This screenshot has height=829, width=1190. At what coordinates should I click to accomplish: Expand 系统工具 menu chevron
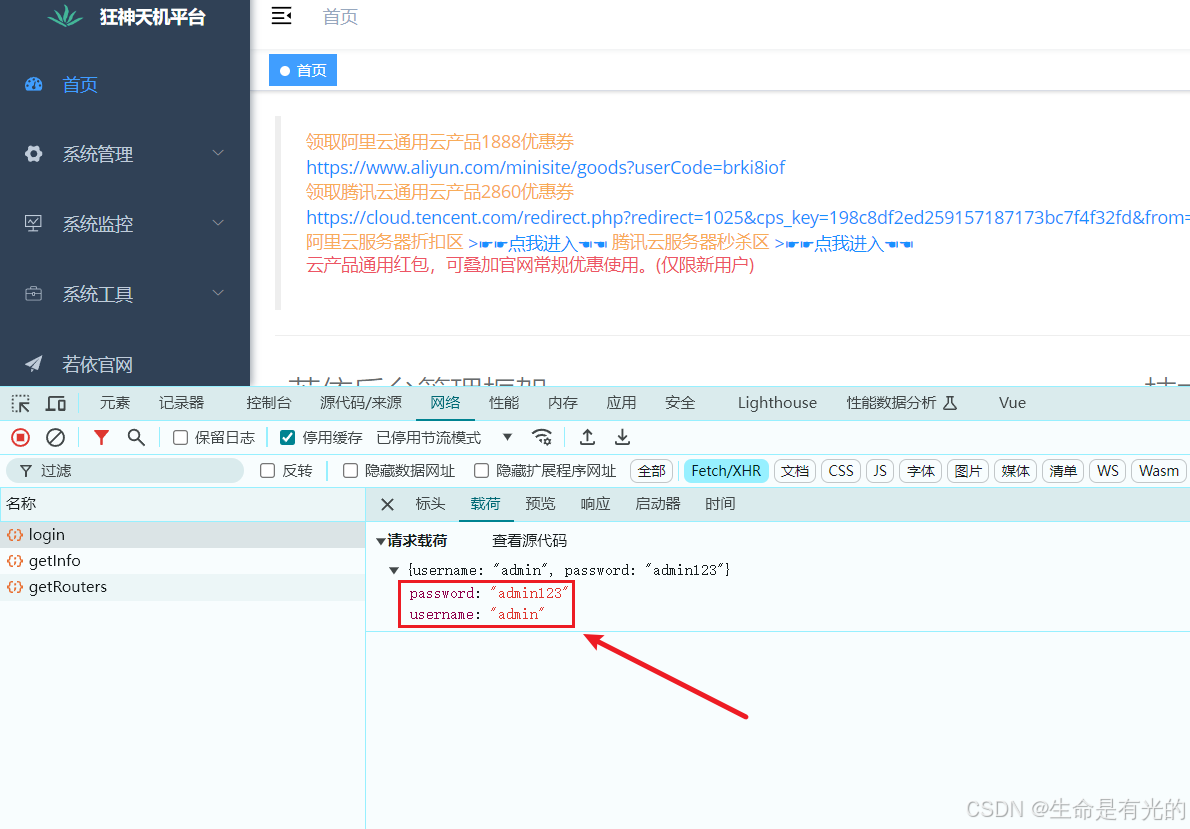point(218,293)
